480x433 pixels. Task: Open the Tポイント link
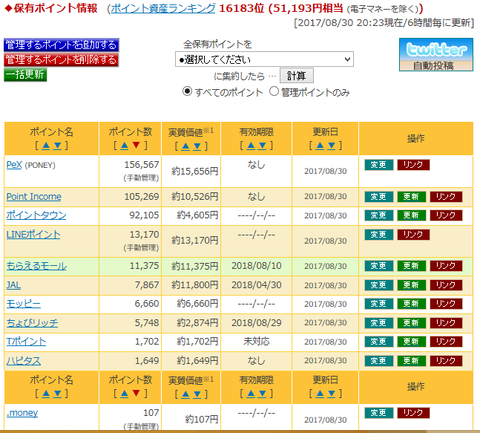[x=26, y=341]
